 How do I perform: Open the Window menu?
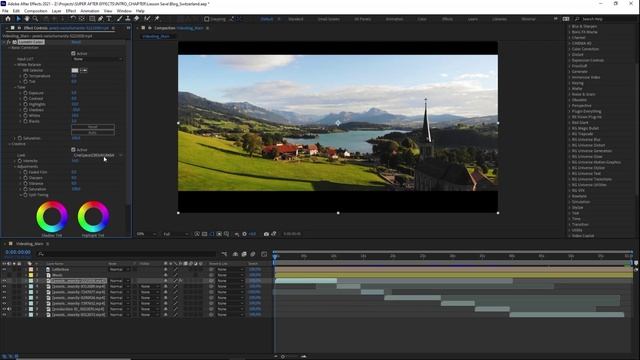coord(124,11)
